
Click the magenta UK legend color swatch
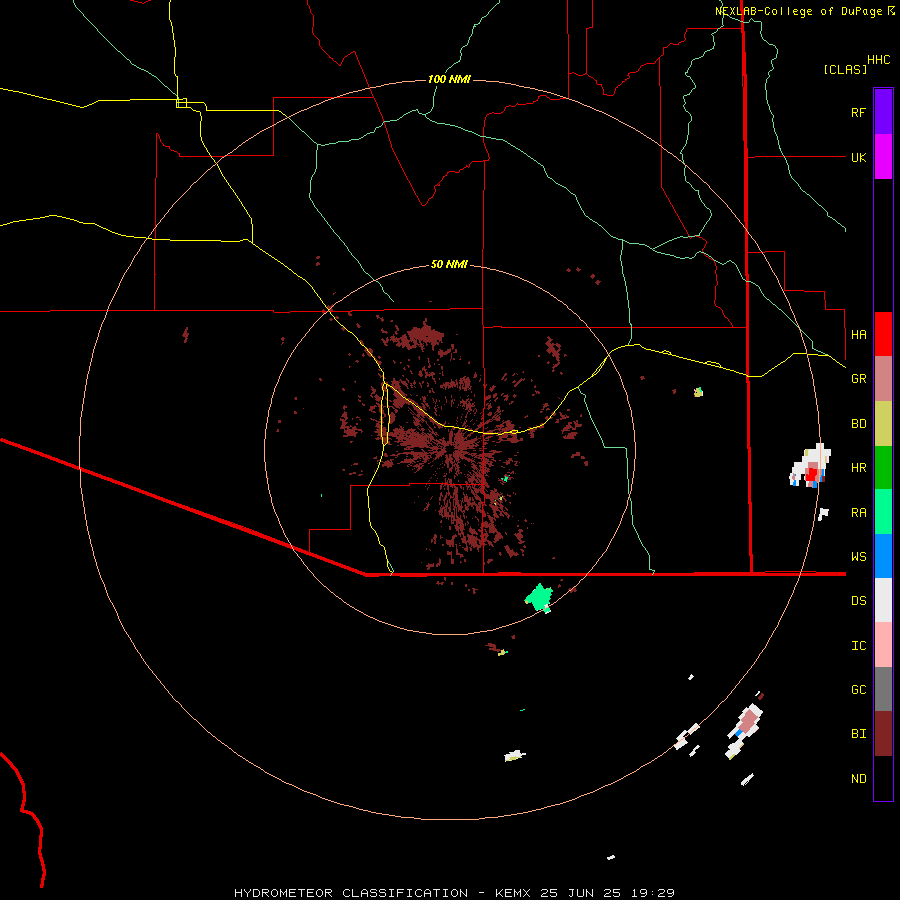pyautogui.click(x=883, y=157)
